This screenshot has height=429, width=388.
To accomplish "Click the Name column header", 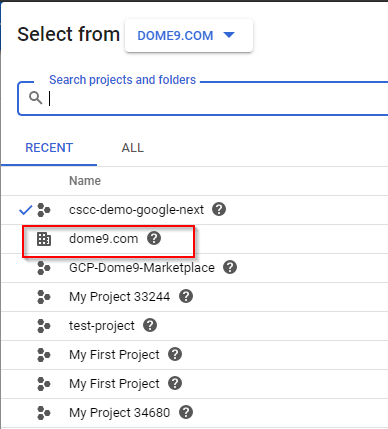I will 85,181.
